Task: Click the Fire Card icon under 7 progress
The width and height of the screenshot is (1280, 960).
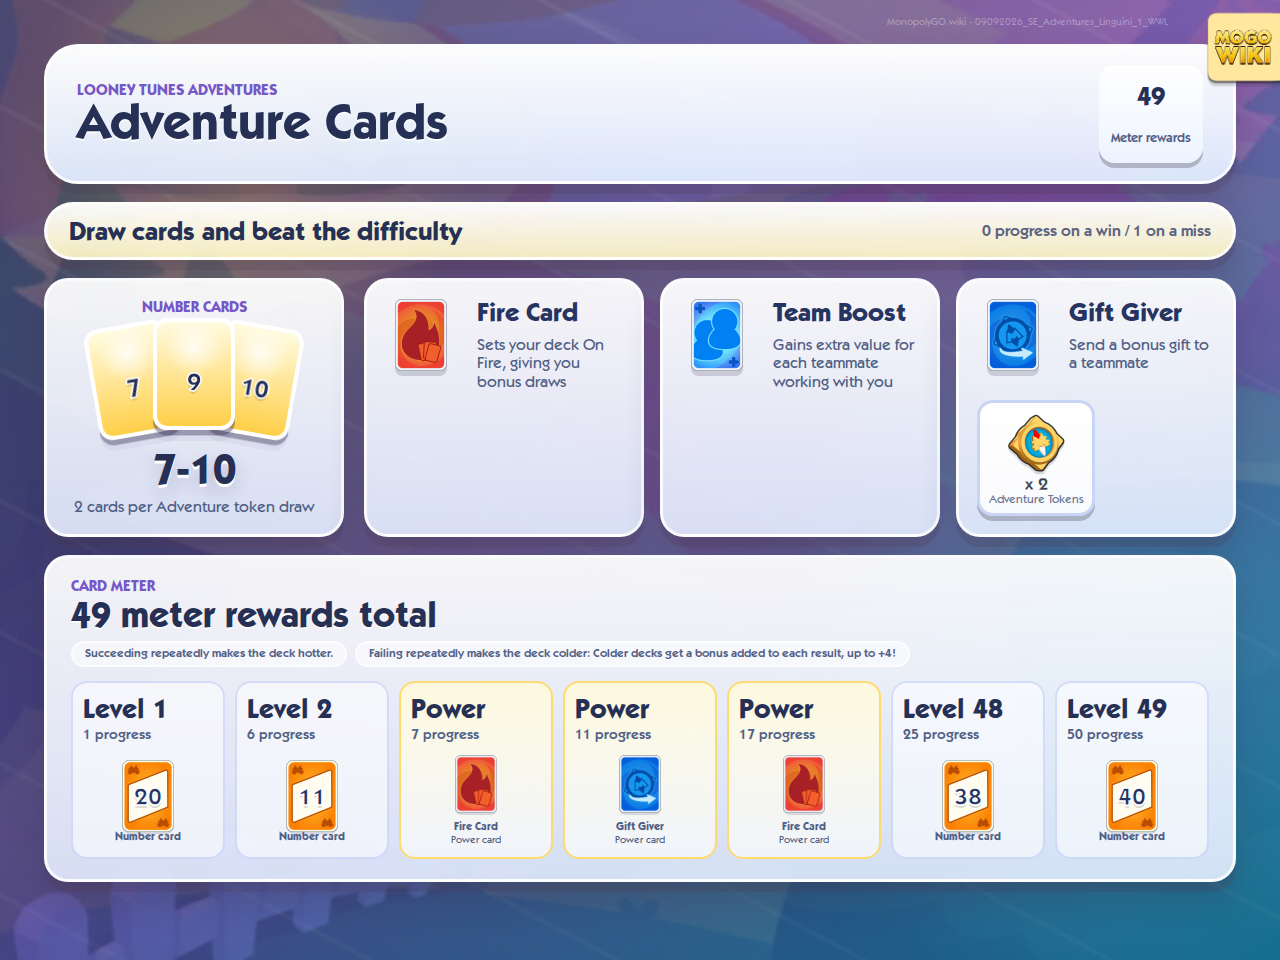Action: coord(476,785)
